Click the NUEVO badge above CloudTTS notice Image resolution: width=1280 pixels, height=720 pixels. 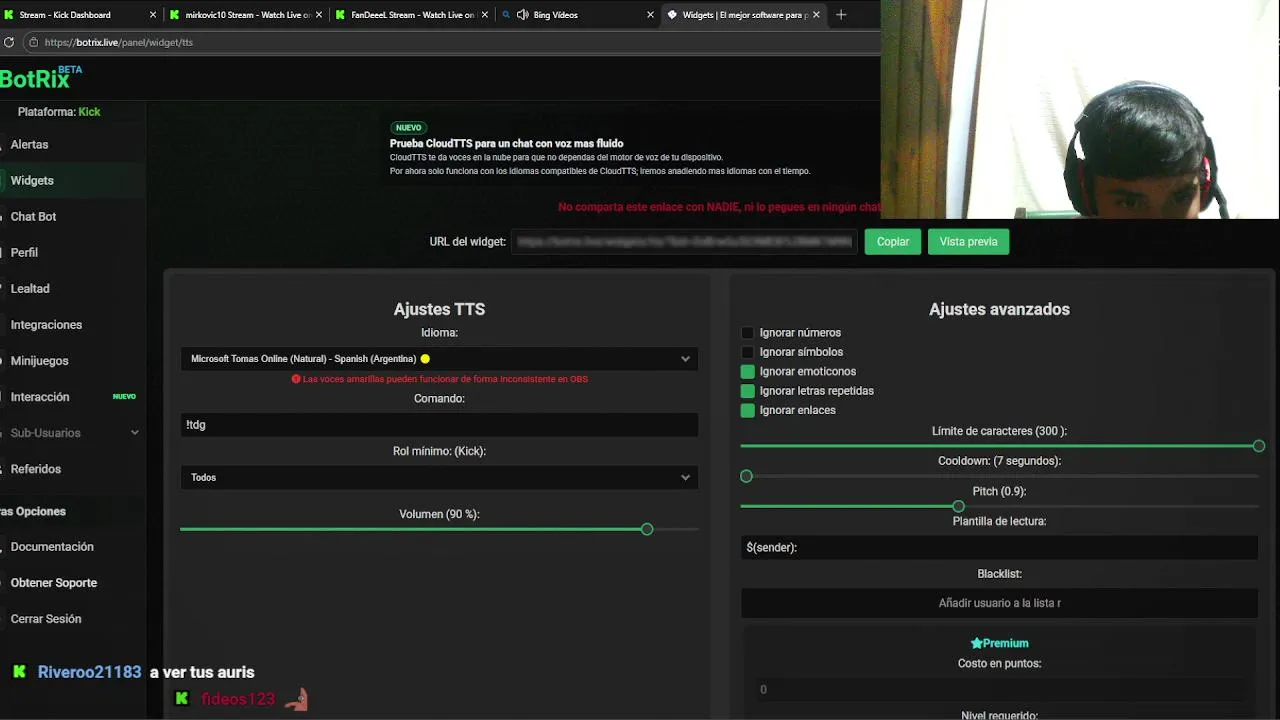pos(408,128)
